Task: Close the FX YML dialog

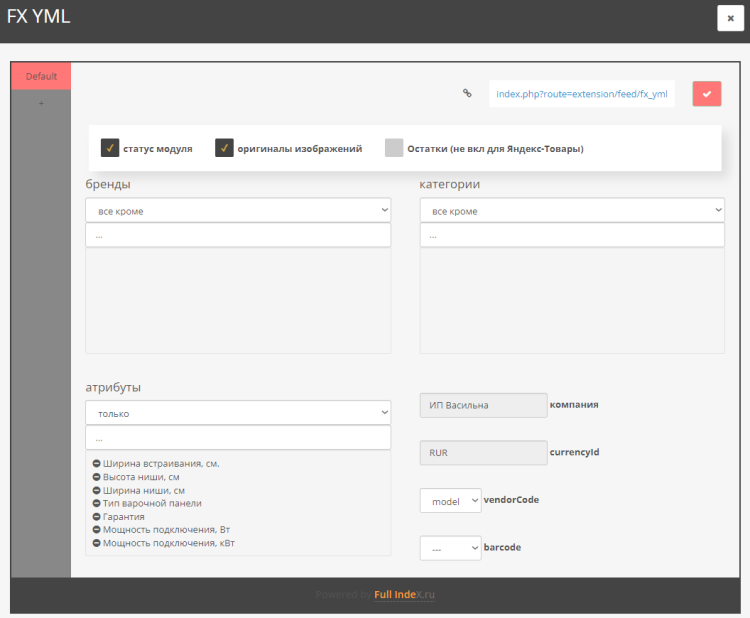Action: 730,18
